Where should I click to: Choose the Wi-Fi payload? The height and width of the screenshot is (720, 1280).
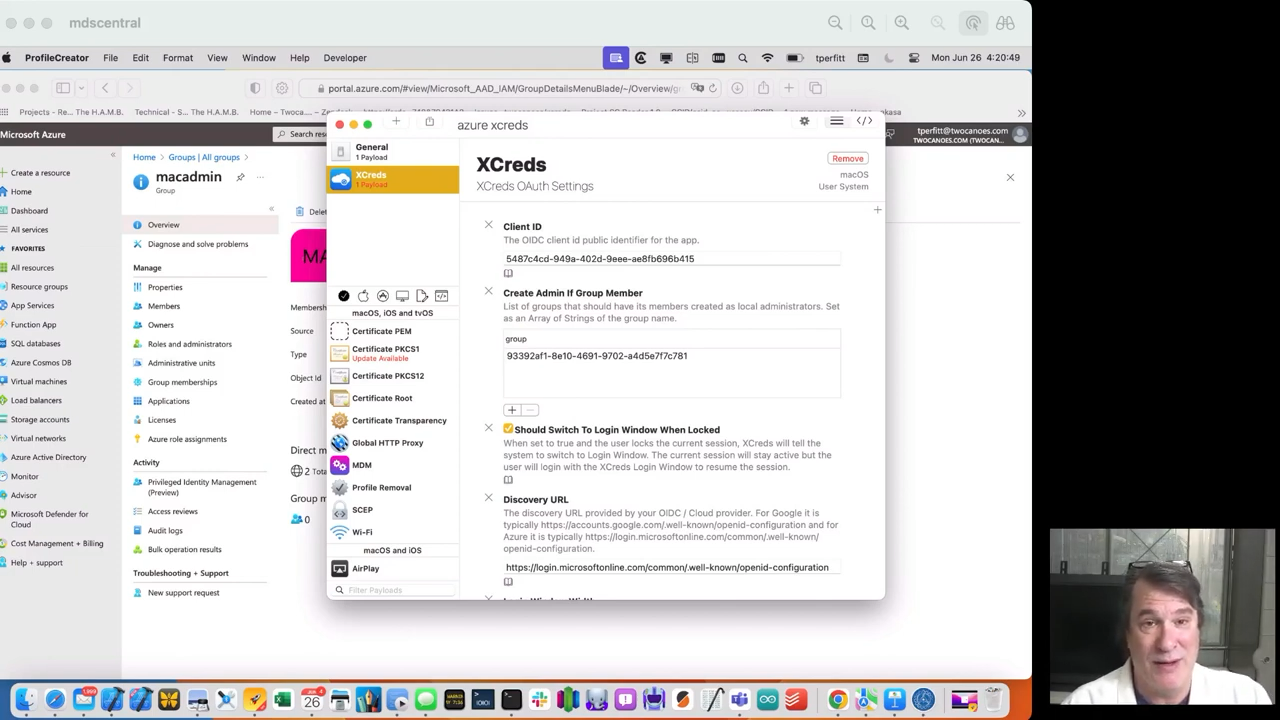(362, 531)
